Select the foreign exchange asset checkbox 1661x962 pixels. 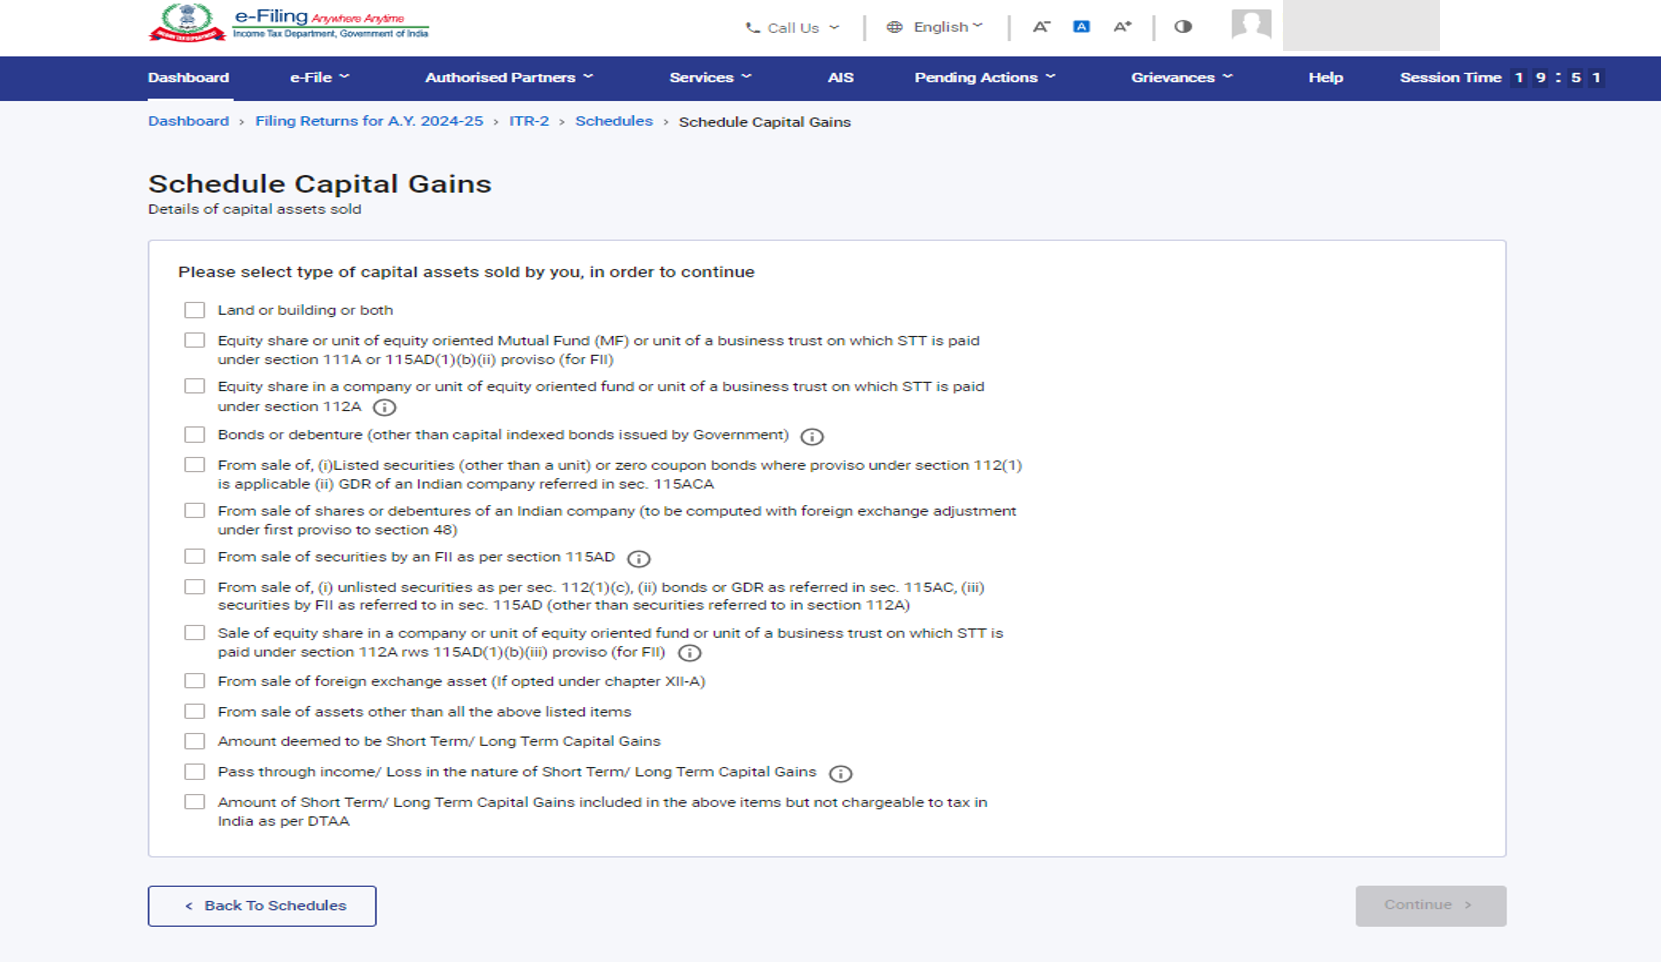click(x=195, y=681)
